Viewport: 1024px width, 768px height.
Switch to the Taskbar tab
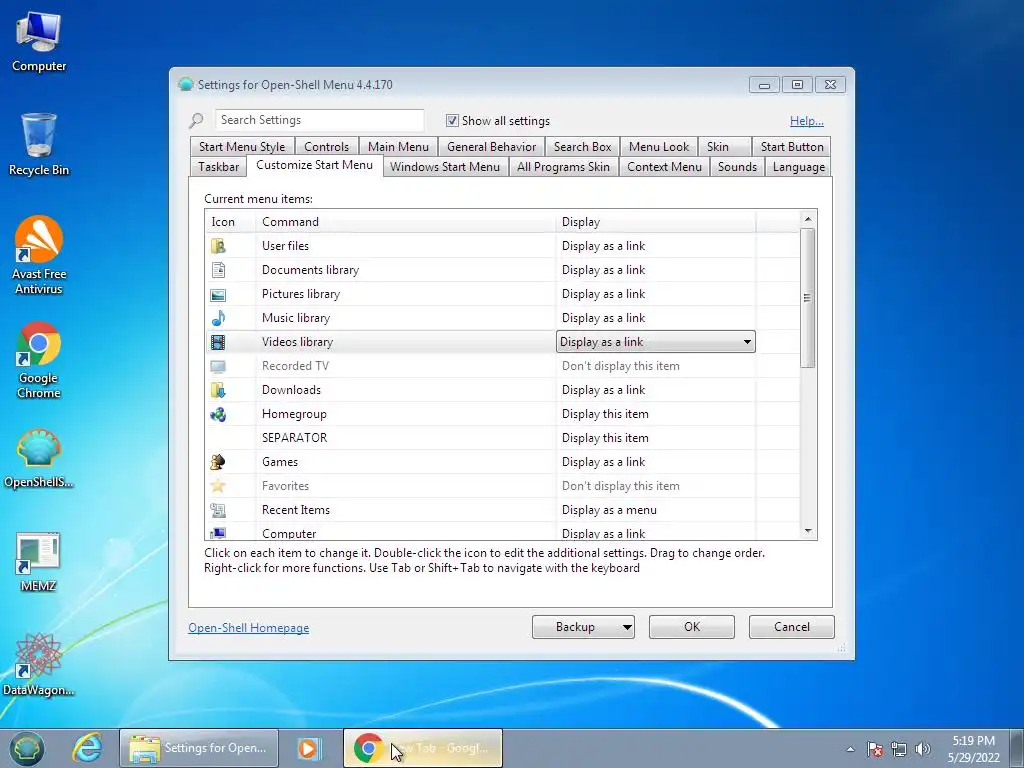coord(219,167)
